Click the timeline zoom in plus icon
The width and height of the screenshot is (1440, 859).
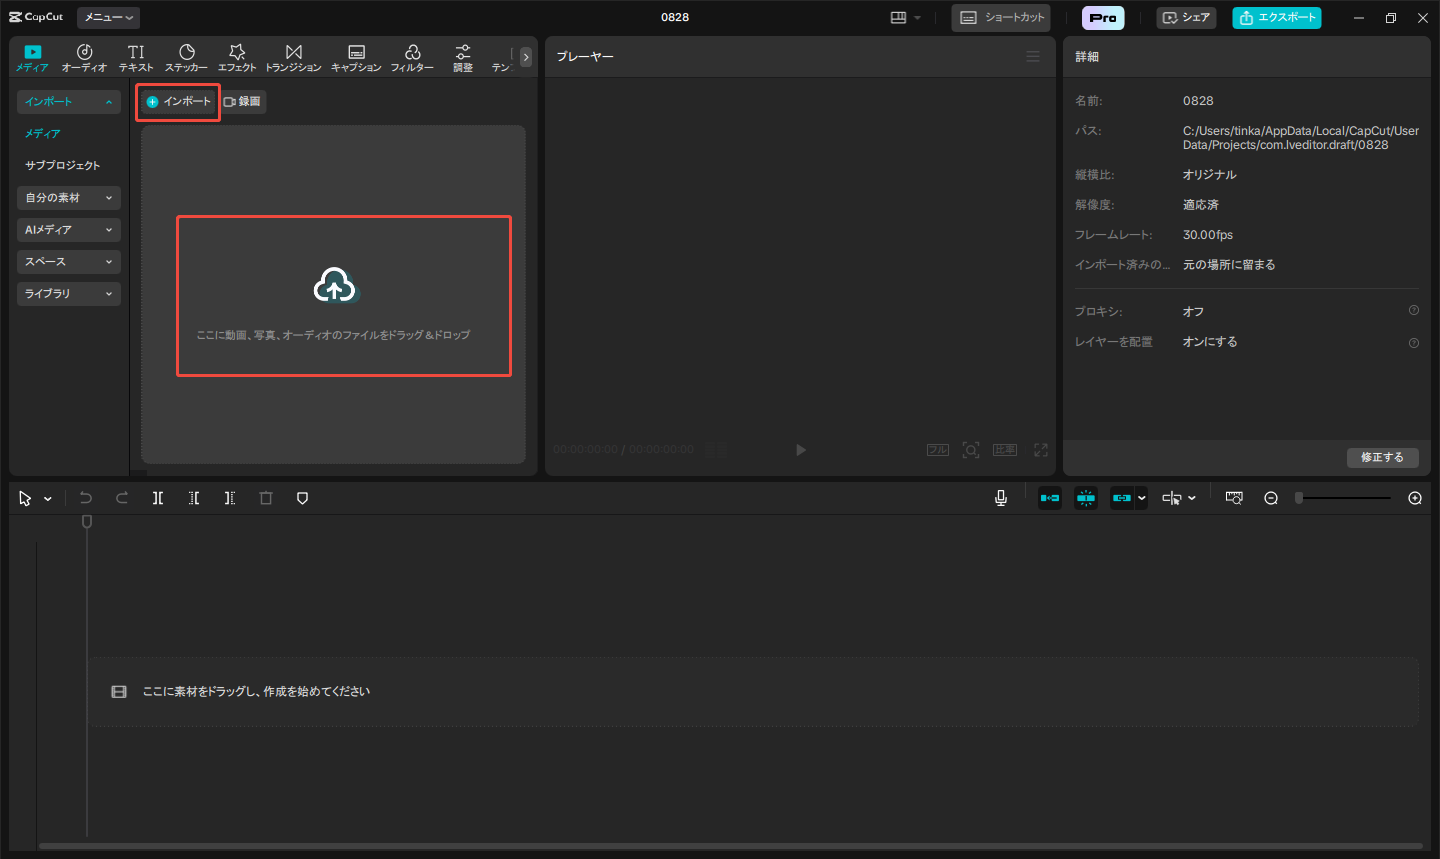pos(1415,498)
